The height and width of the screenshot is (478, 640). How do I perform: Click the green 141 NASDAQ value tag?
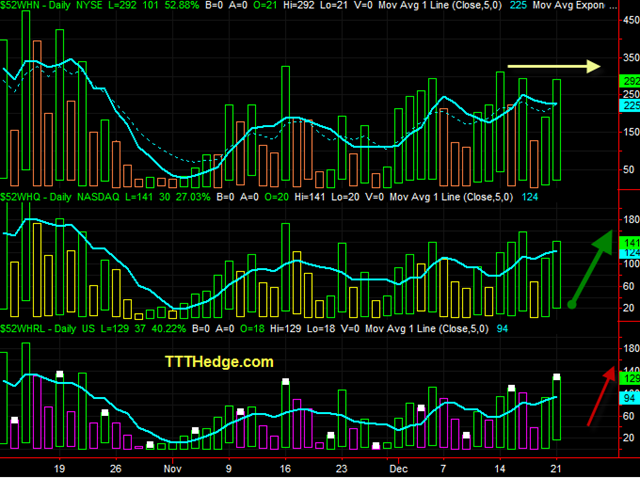tap(630, 242)
